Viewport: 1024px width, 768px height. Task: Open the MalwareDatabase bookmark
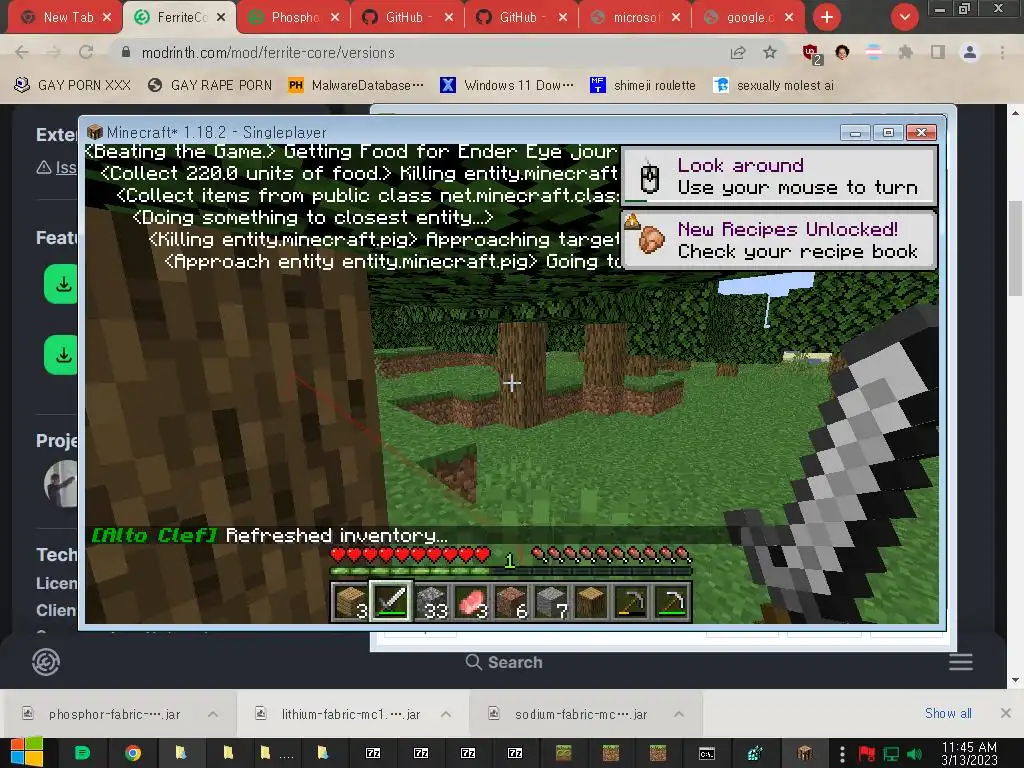(x=356, y=85)
